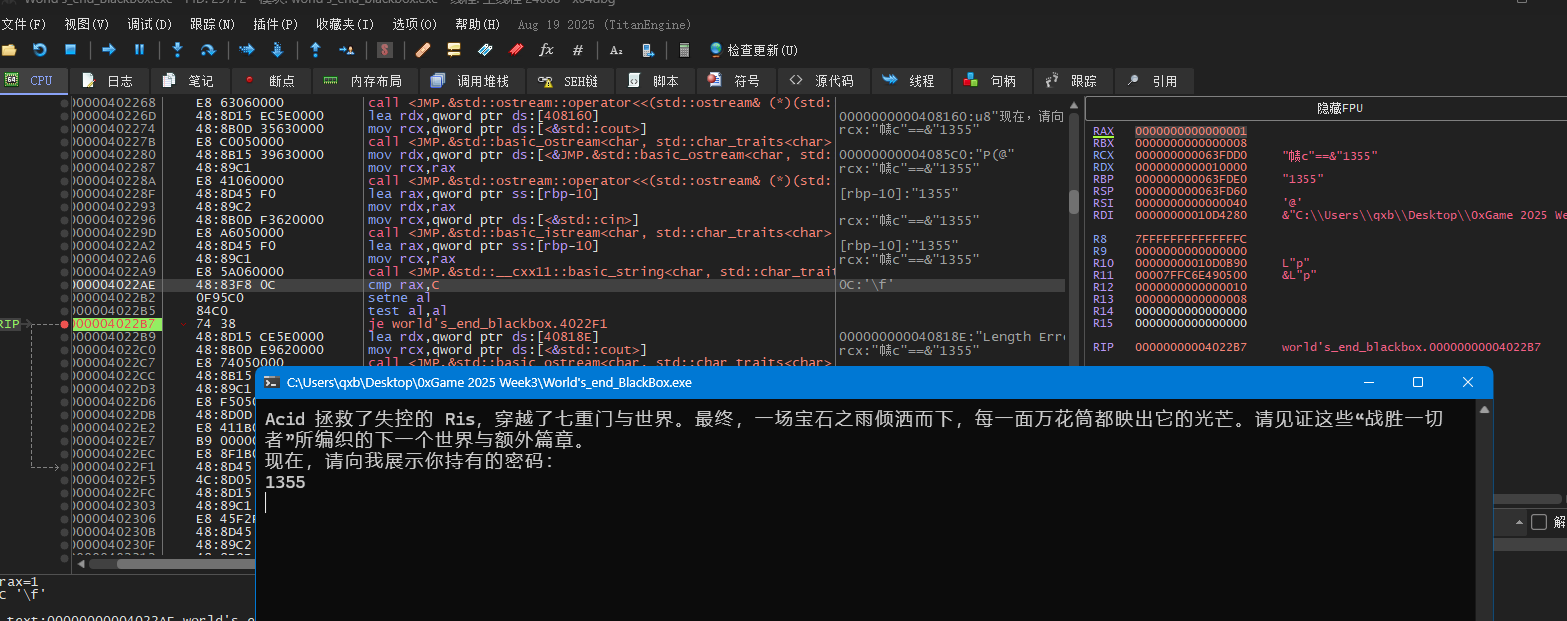Toggle the breakpoint dot at address 4022B7

pos(64,324)
